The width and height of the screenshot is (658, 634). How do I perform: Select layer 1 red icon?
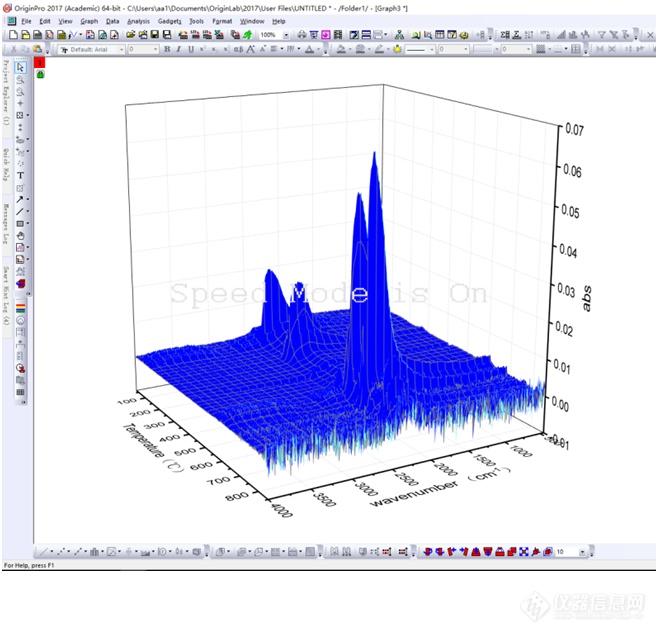click(40, 63)
